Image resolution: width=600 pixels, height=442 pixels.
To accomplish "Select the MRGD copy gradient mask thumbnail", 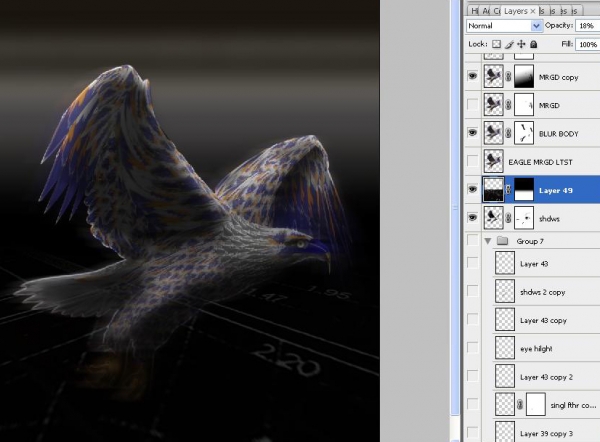I will click(x=524, y=76).
